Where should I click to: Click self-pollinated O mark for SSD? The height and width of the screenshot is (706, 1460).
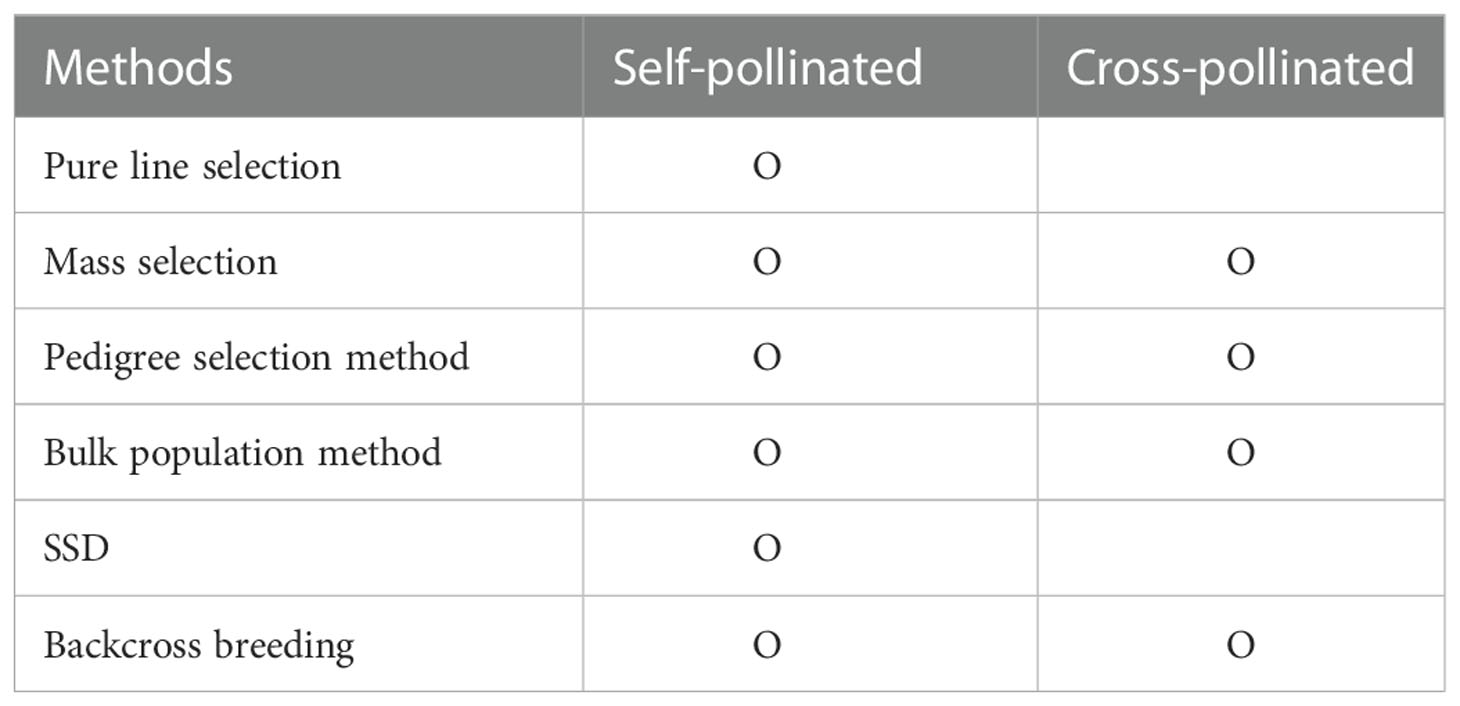(767, 549)
